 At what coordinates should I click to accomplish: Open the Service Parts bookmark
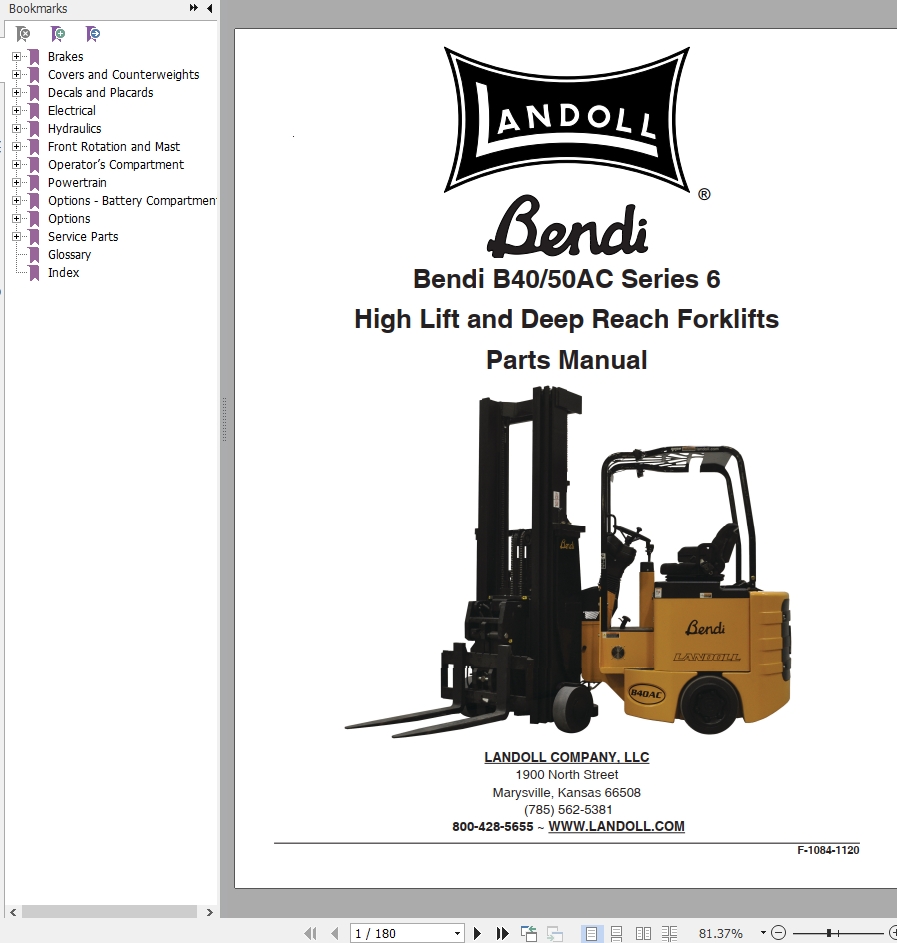[83, 237]
